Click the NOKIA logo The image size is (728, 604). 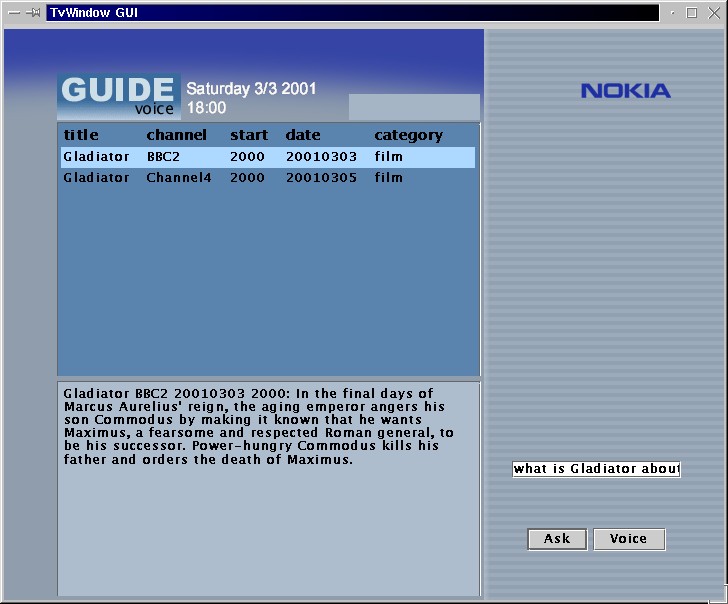coord(625,91)
